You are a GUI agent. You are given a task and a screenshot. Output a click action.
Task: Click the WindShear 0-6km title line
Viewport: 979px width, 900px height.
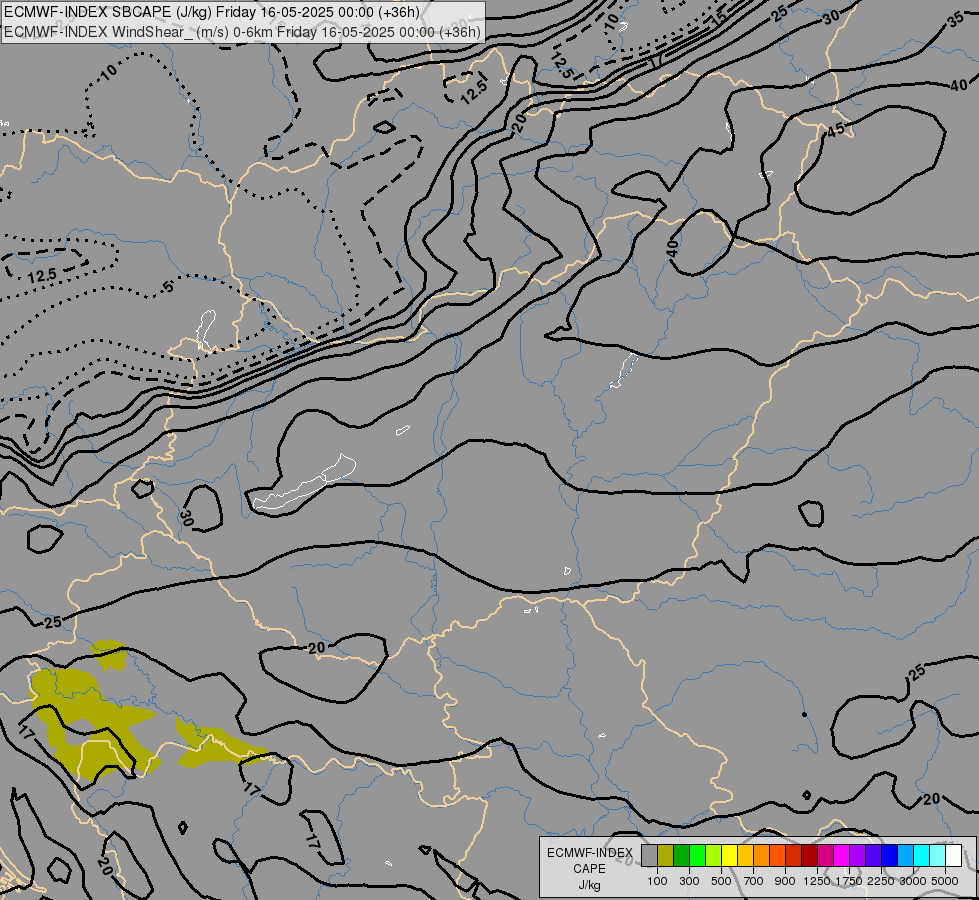pos(242,32)
